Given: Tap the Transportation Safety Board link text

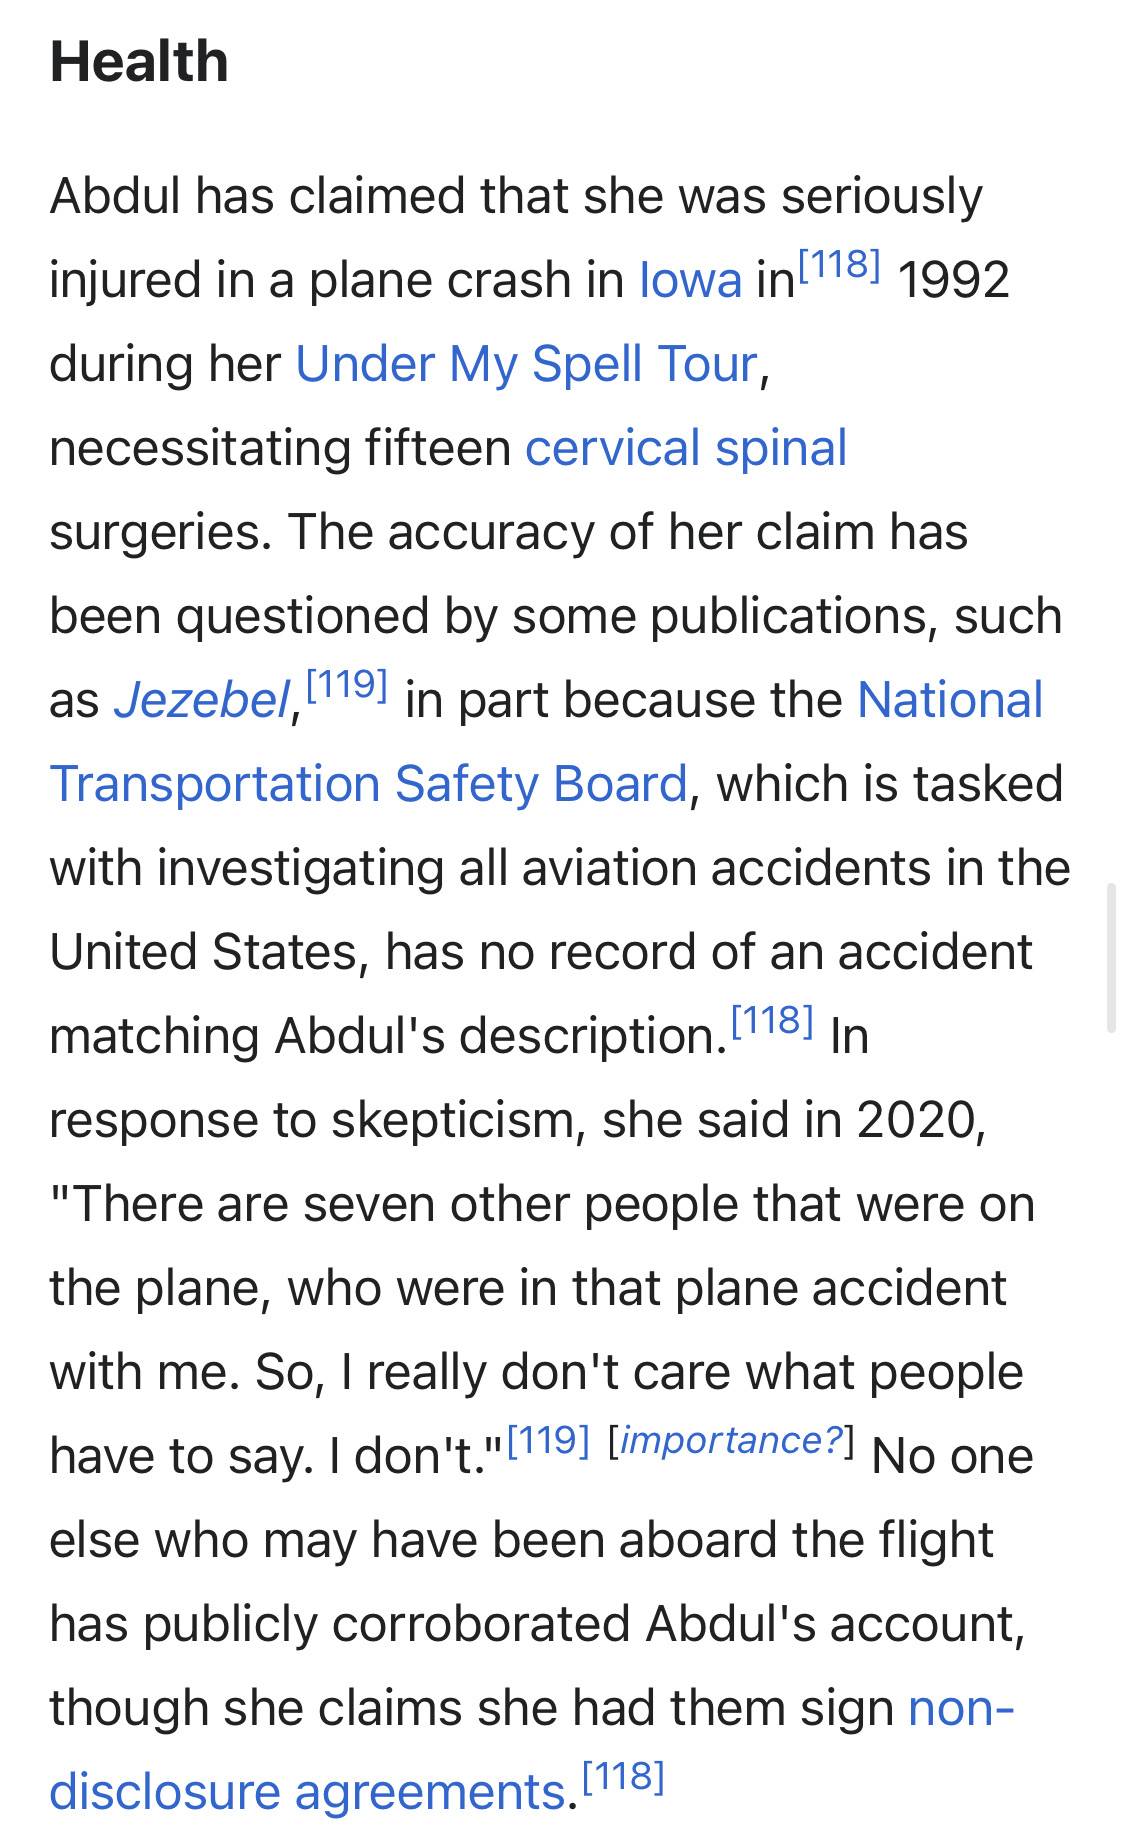Looking at the screenshot, I should click(369, 784).
